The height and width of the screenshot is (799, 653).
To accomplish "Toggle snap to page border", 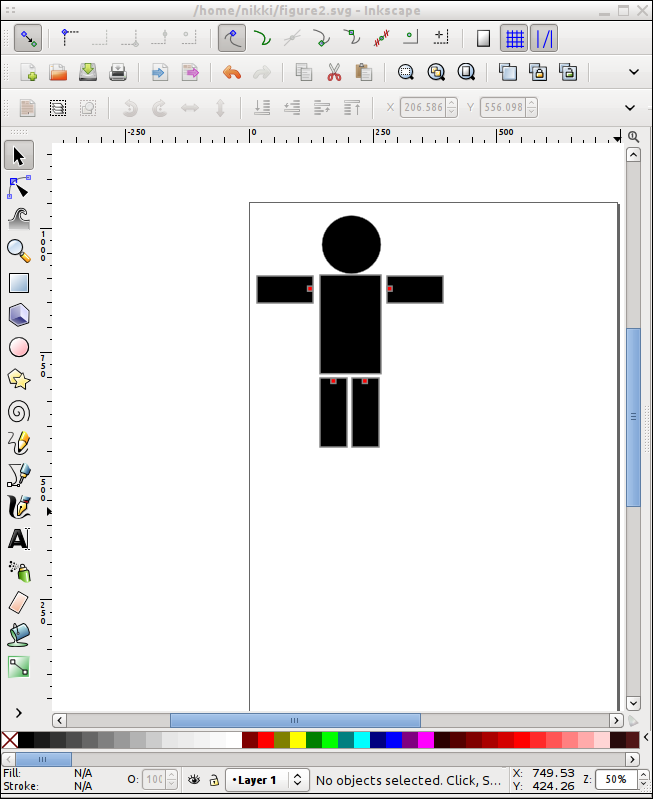I will click(x=483, y=38).
